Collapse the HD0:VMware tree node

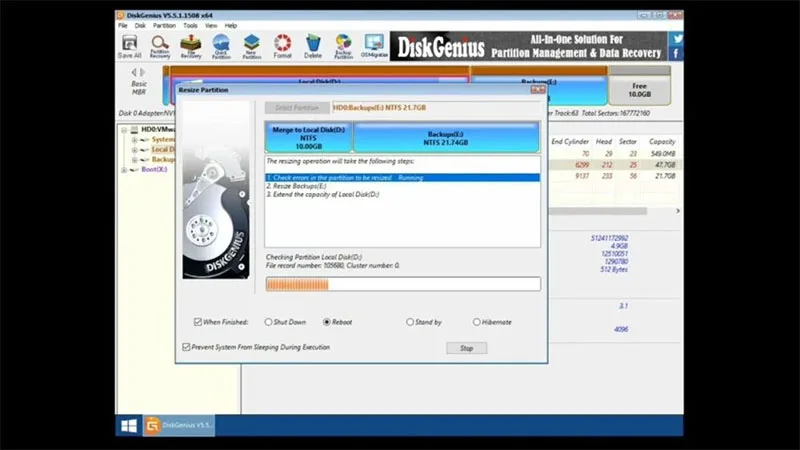tap(124, 130)
